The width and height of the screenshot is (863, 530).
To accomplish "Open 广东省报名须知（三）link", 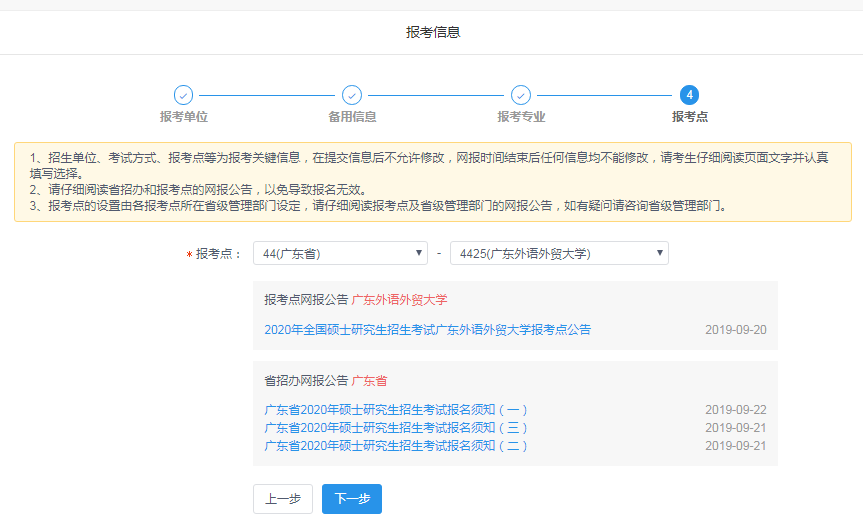I will 396,428.
